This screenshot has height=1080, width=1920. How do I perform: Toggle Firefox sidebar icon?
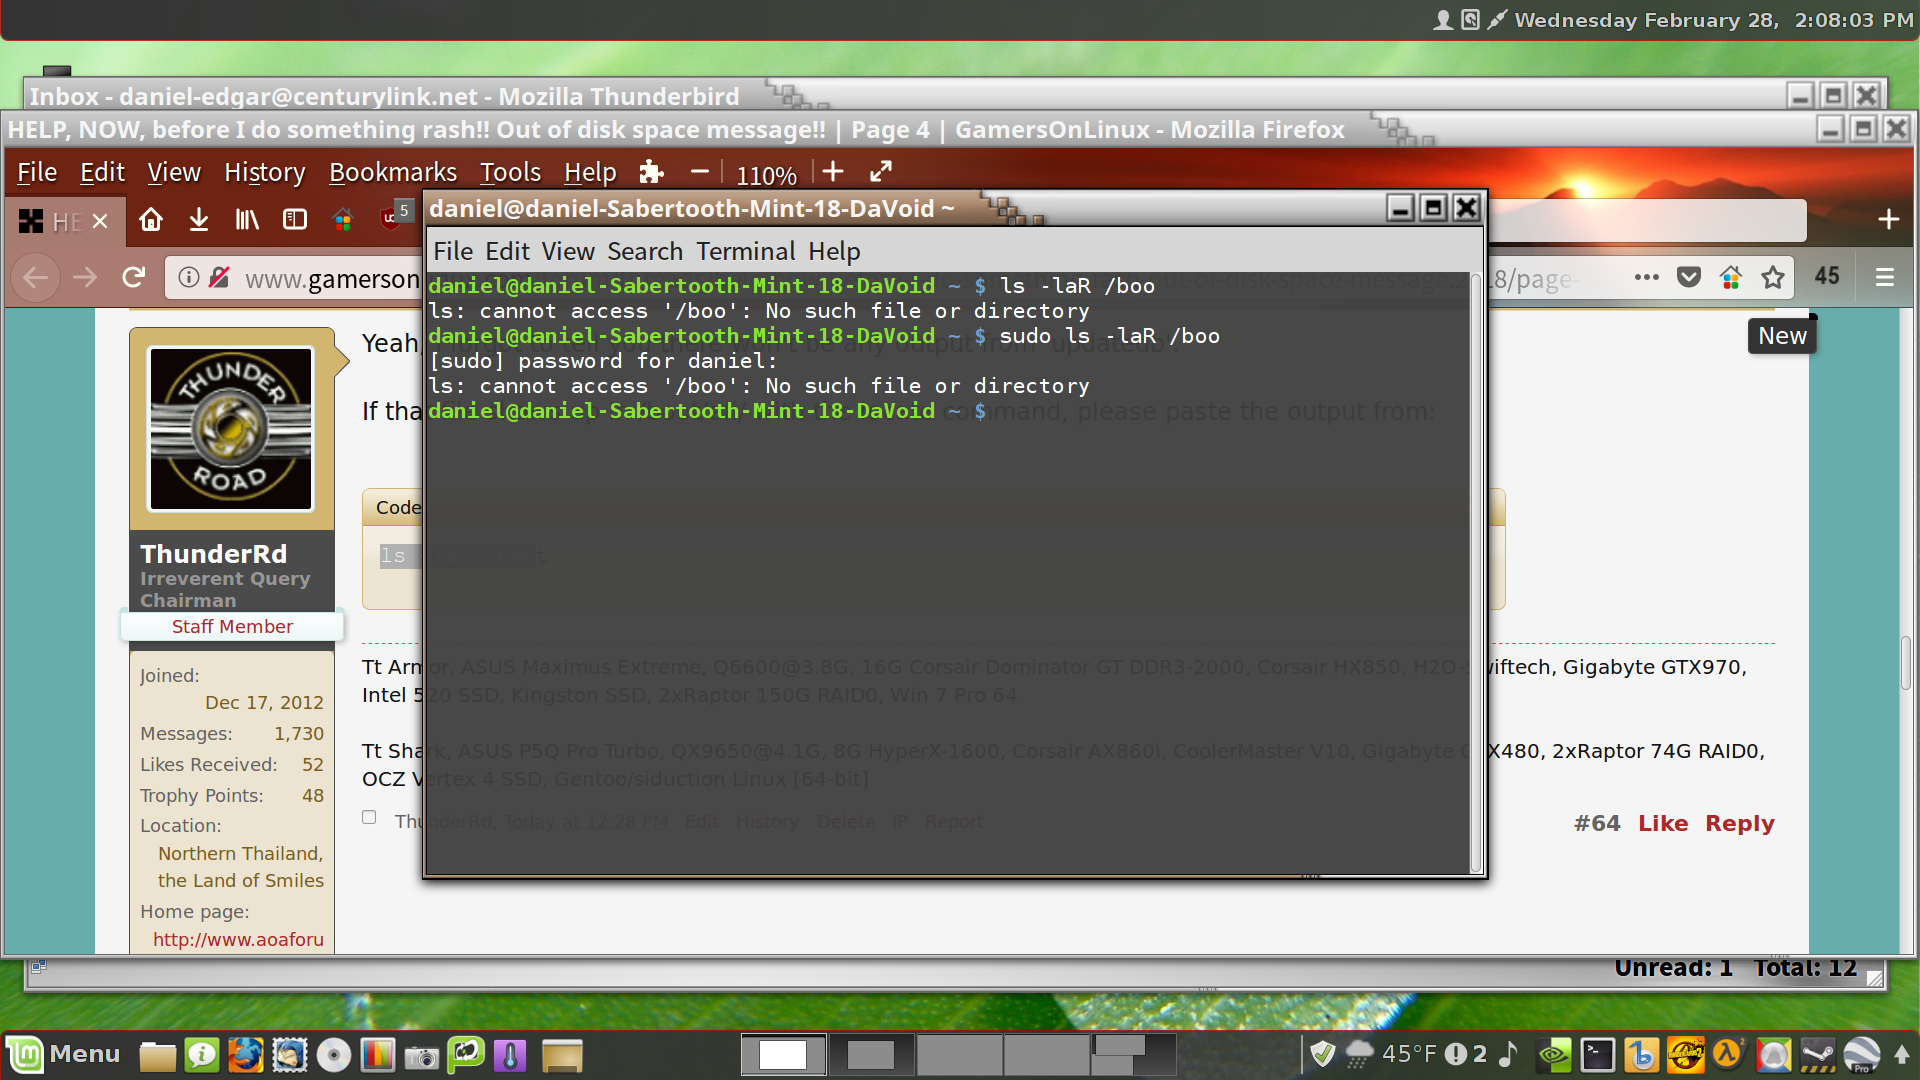pos(295,219)
